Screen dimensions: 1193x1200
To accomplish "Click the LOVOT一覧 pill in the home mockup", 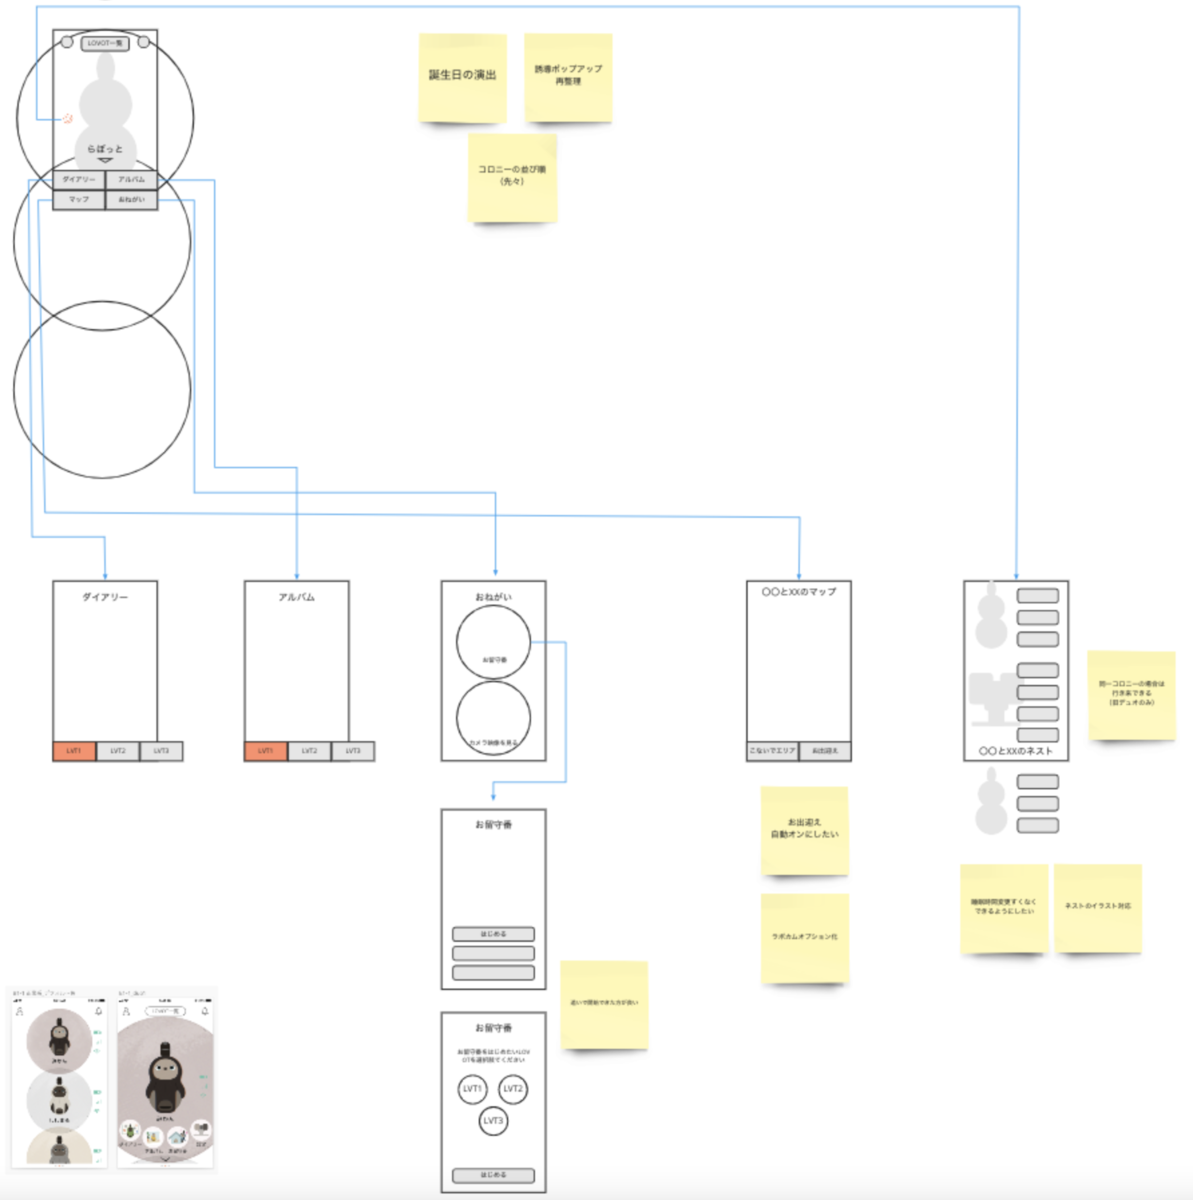I will (165, 1011).
